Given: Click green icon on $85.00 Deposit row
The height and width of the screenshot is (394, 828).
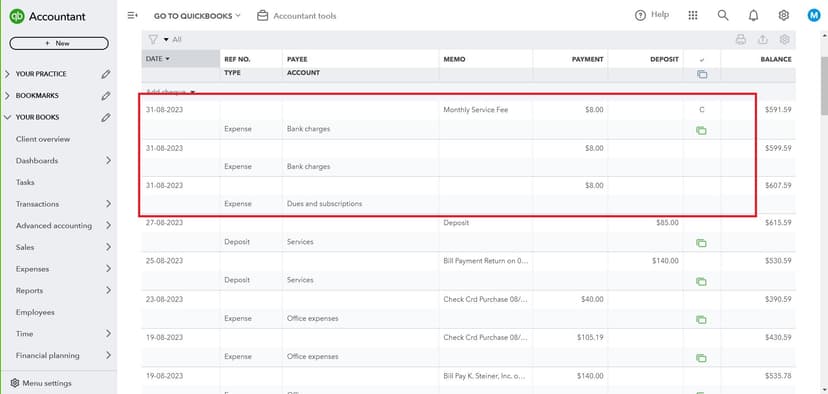Looking at the screenshot, I should [x=701, y=243].
